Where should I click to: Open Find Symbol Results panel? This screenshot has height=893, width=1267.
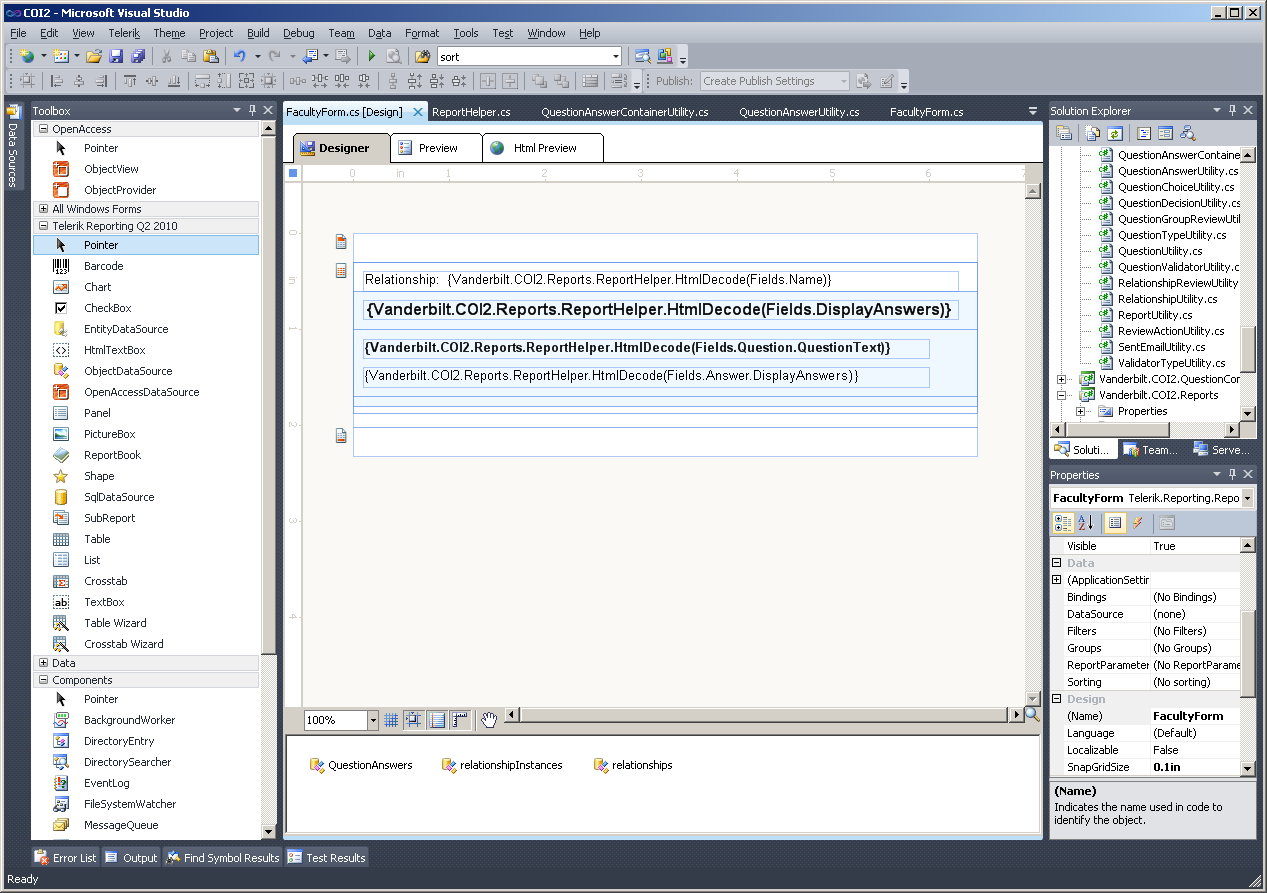click(x=223, y=857)
